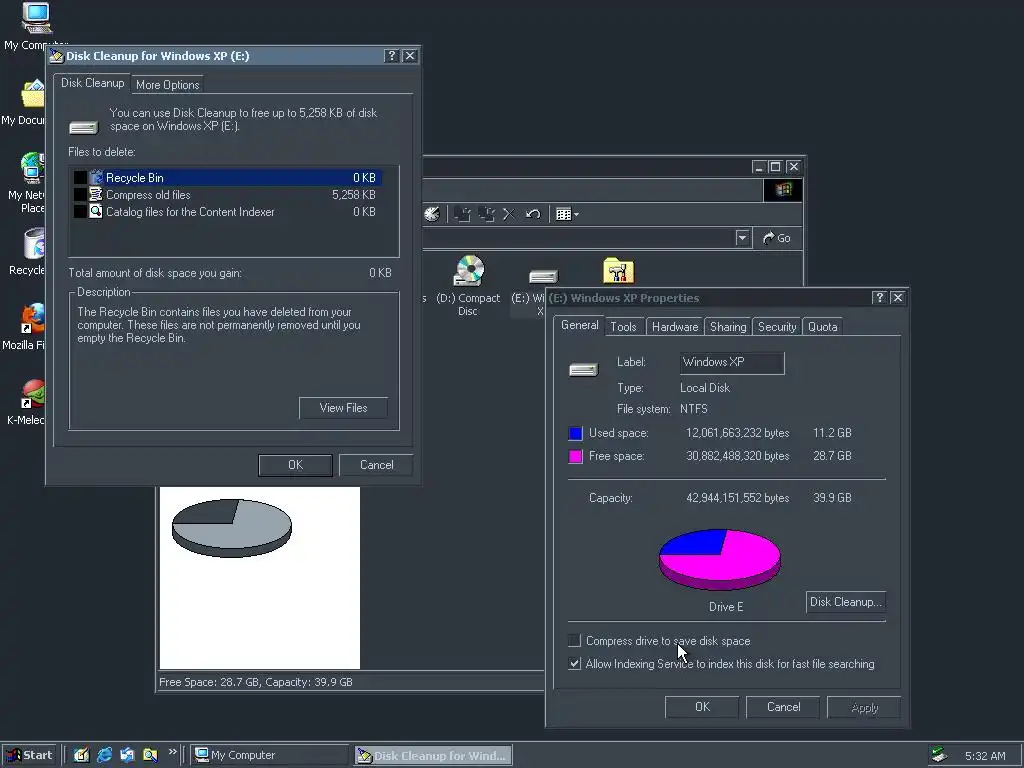This screenshot has width=1024, height=768.
Task: Click OK in the Windows XP Properties dialog
Action: [702, 707]
